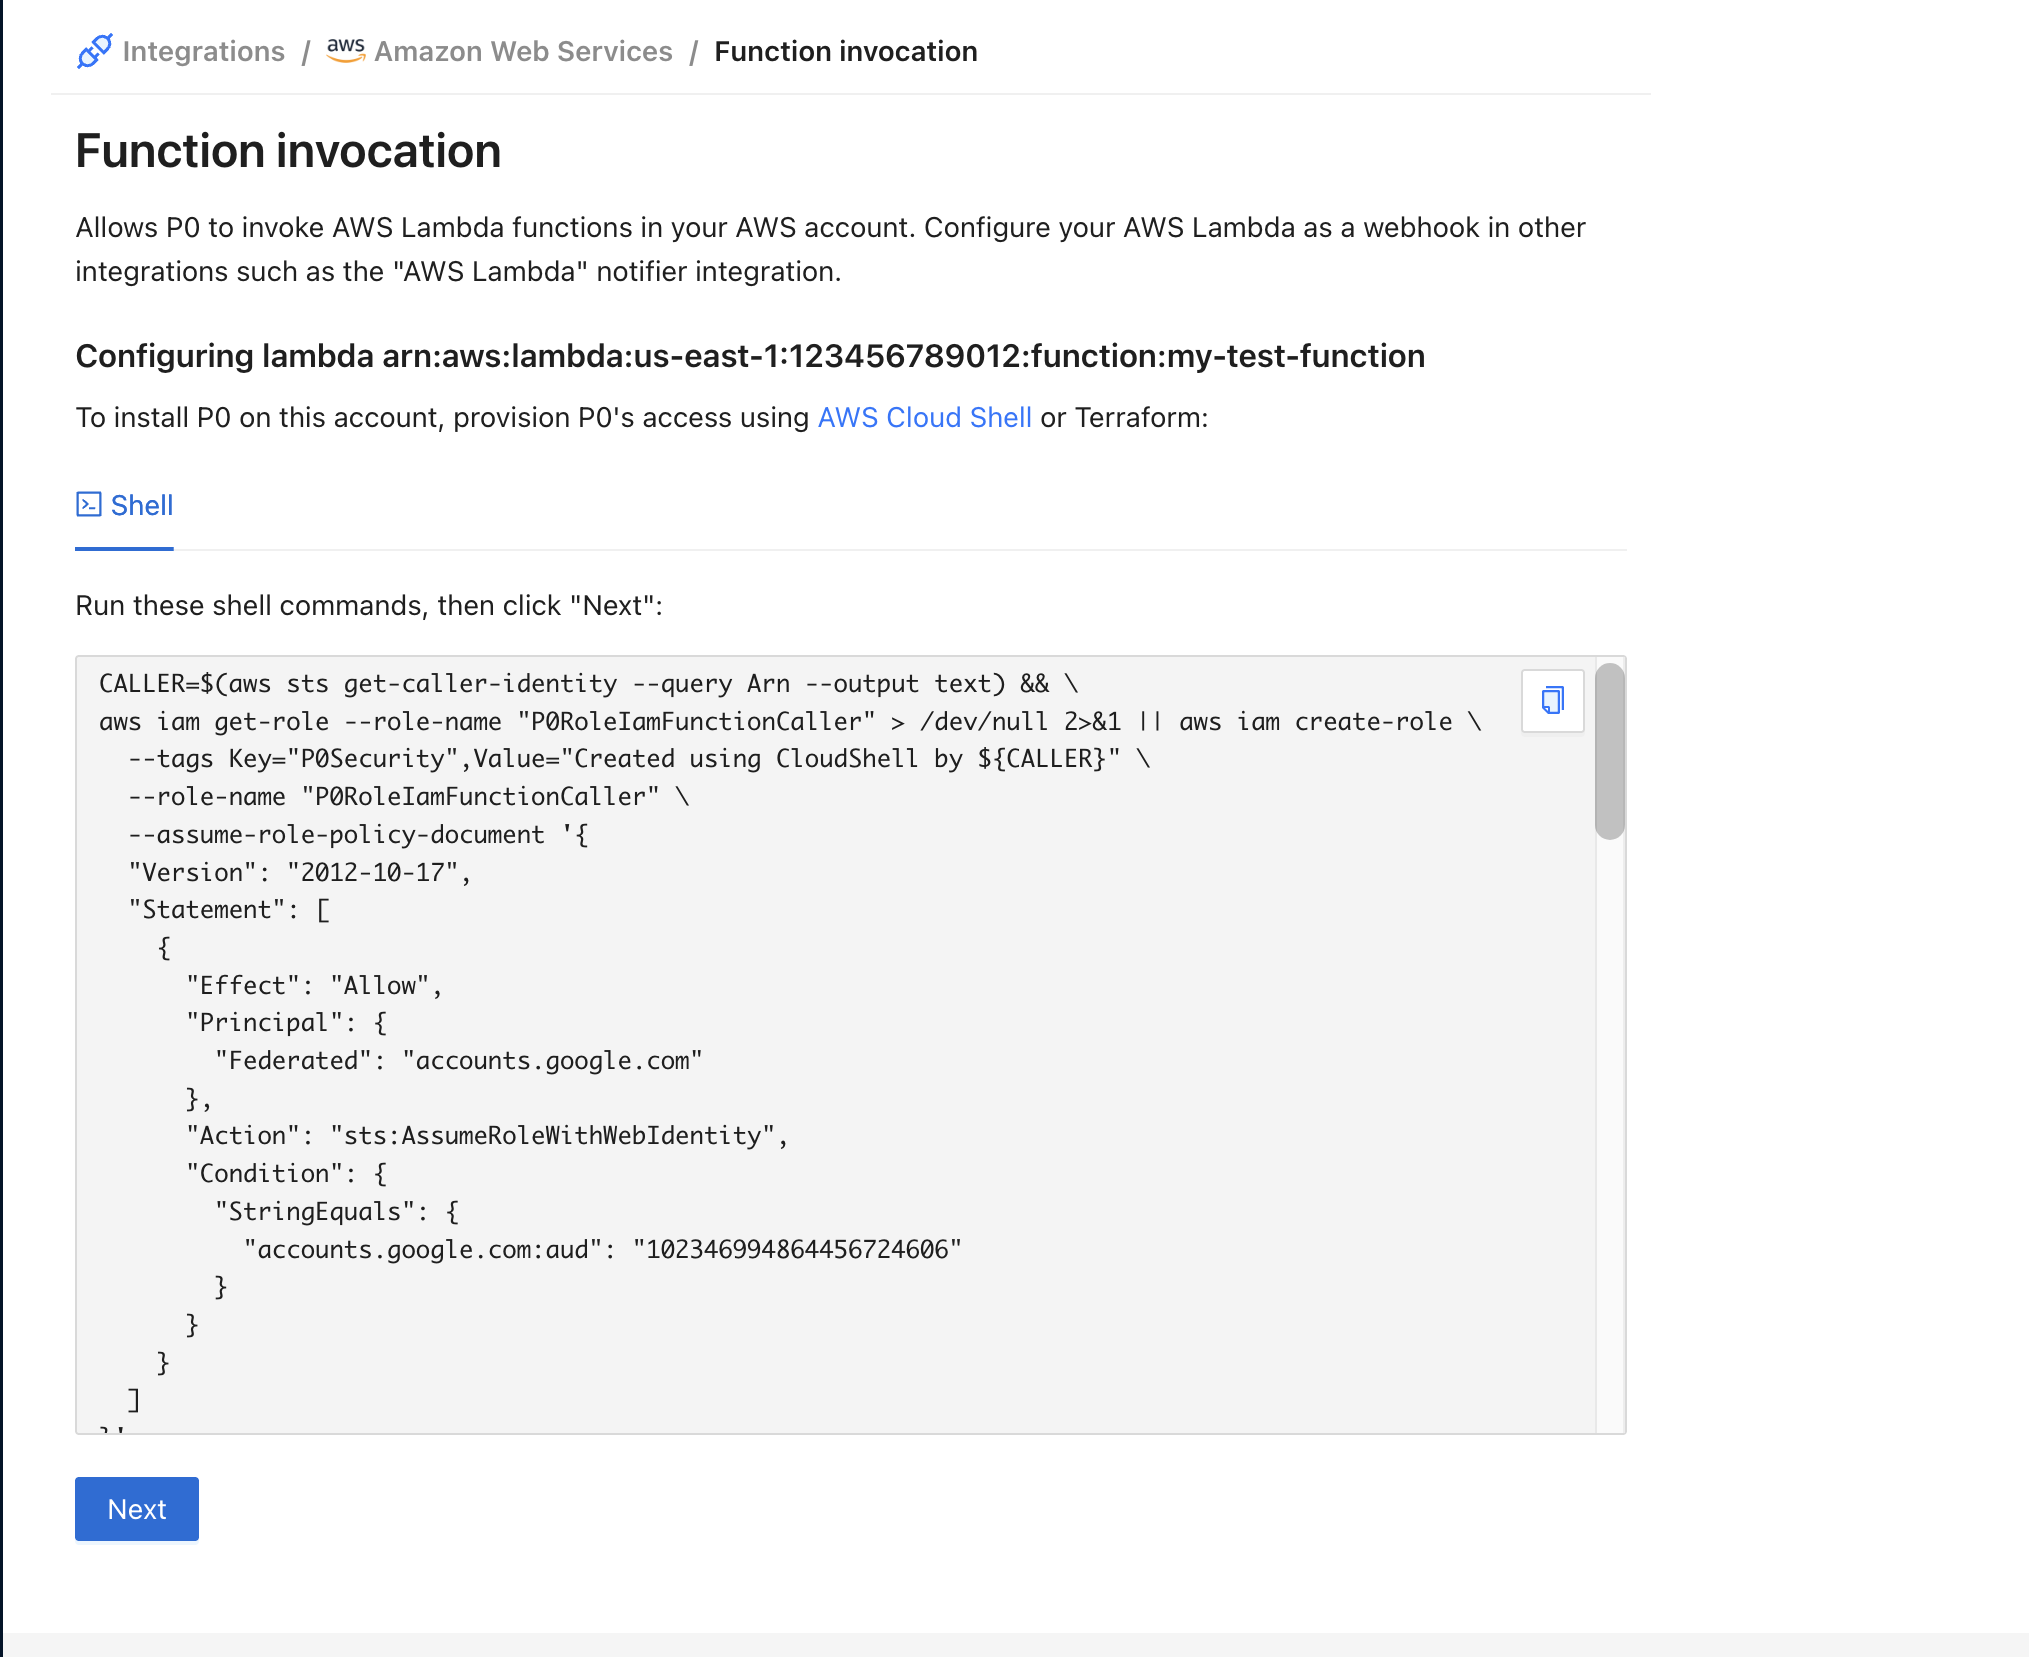Click the Configuring lambda ARN heading
This screenshot has height=1657, width=2029.
pyautogui.click(x=750, y=356)
